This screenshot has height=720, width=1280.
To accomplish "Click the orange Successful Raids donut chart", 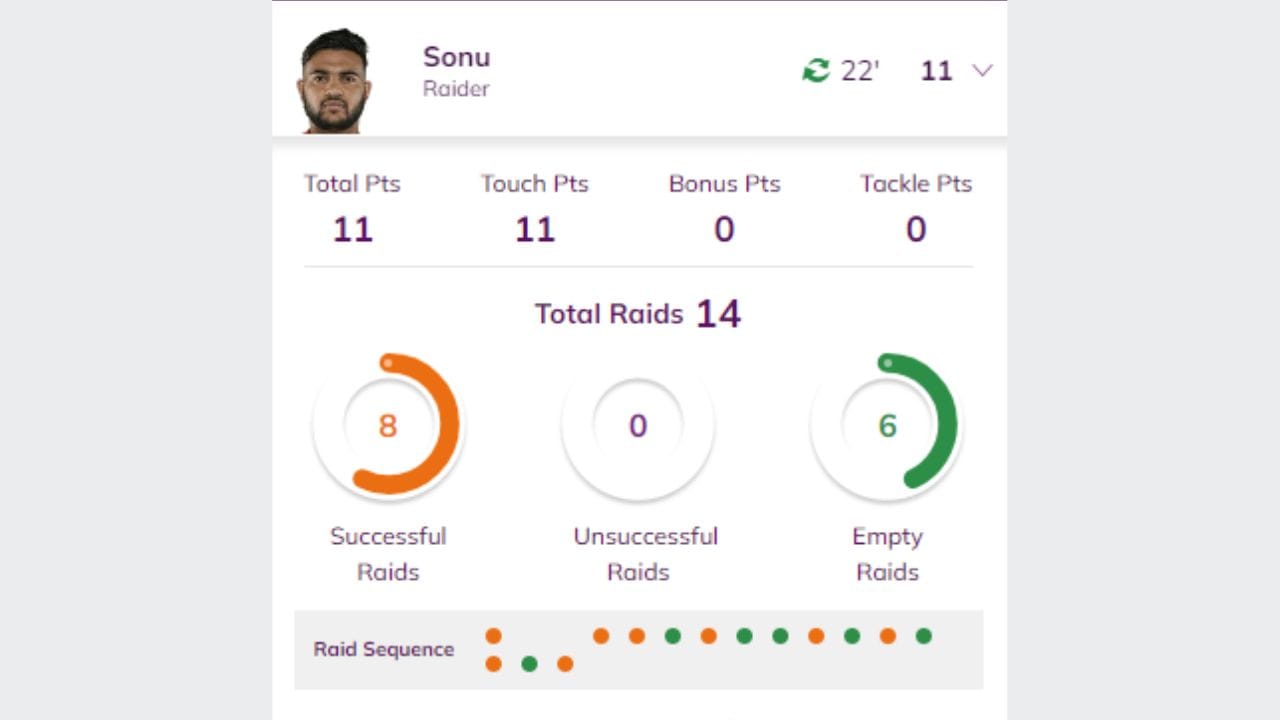I will (388, 425).
